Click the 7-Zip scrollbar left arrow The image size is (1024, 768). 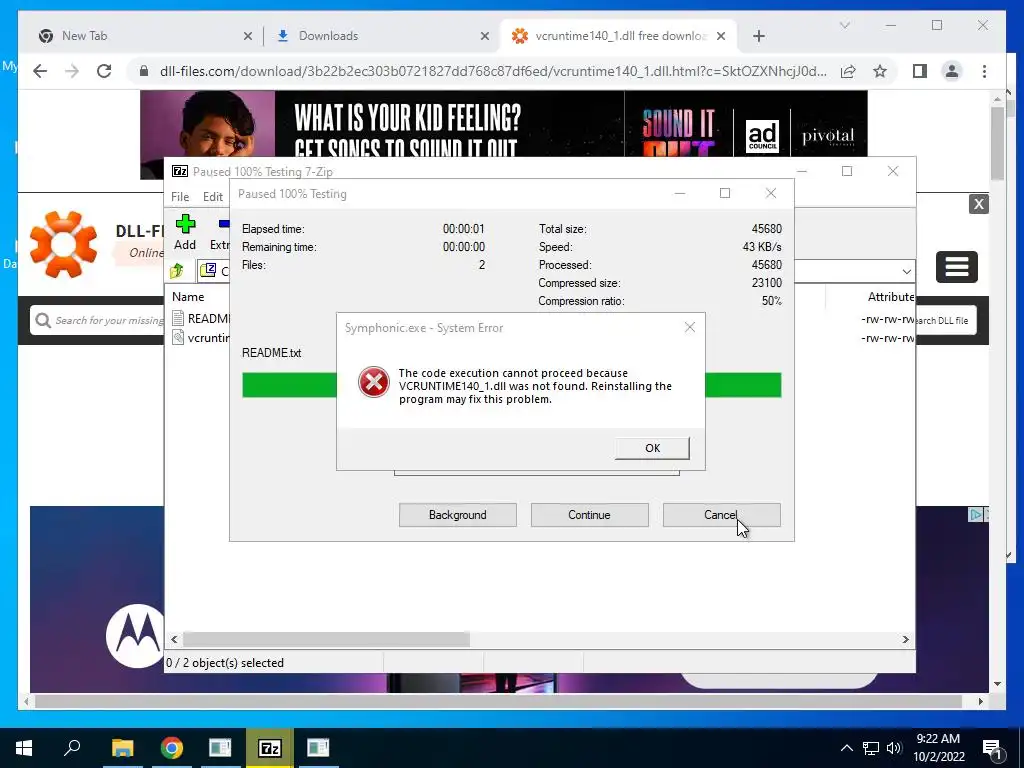174,639
